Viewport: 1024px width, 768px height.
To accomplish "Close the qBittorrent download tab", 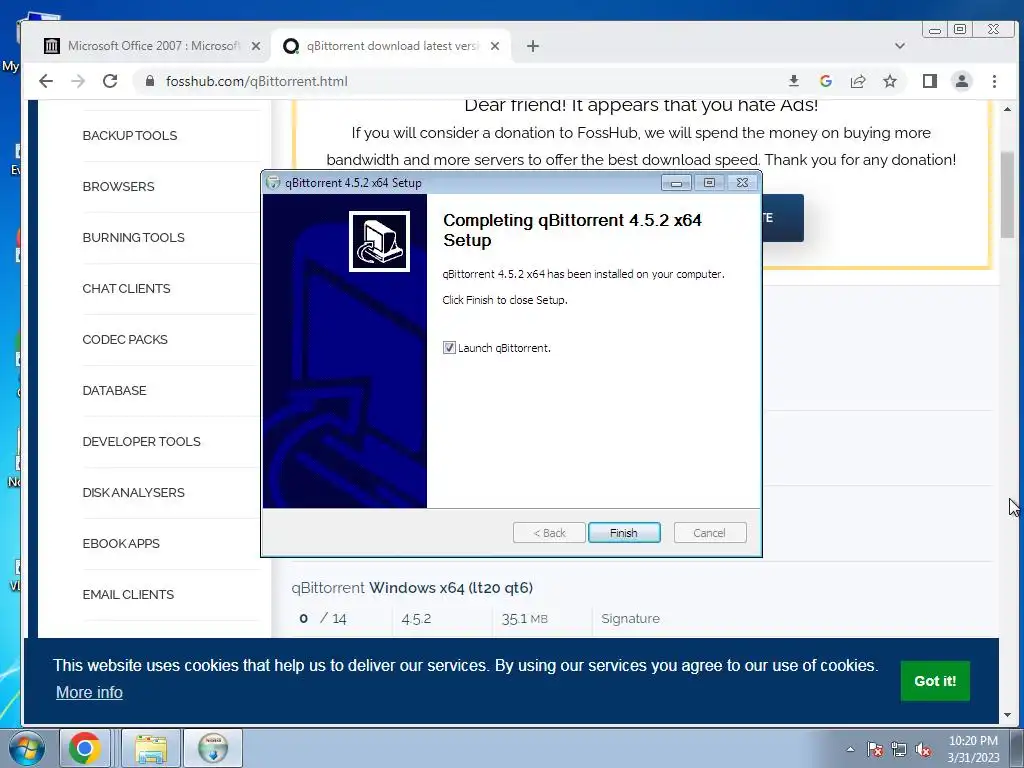I will (495, 46).
